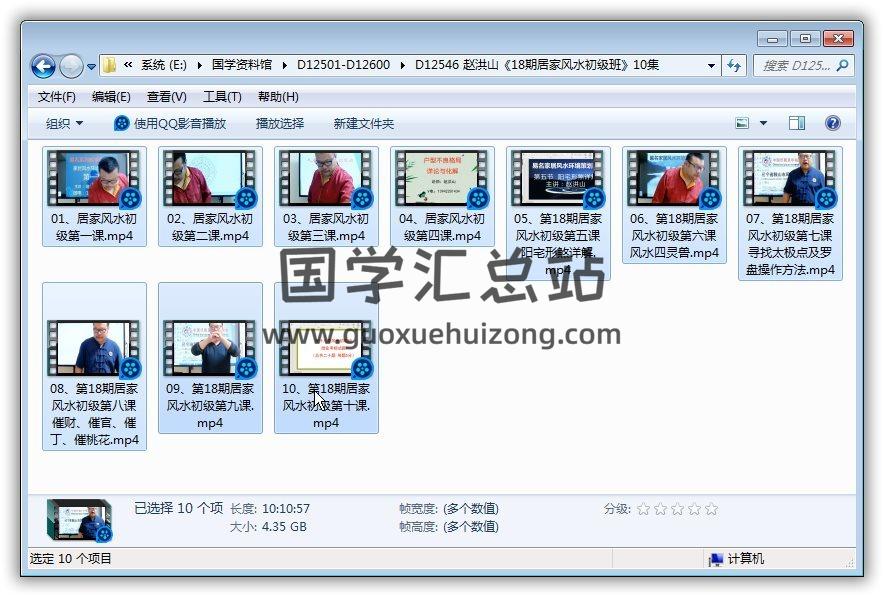Screen dimensions: 884x597
Task: Click the 播放选择 toolbar button
Action: click(280, 123)
